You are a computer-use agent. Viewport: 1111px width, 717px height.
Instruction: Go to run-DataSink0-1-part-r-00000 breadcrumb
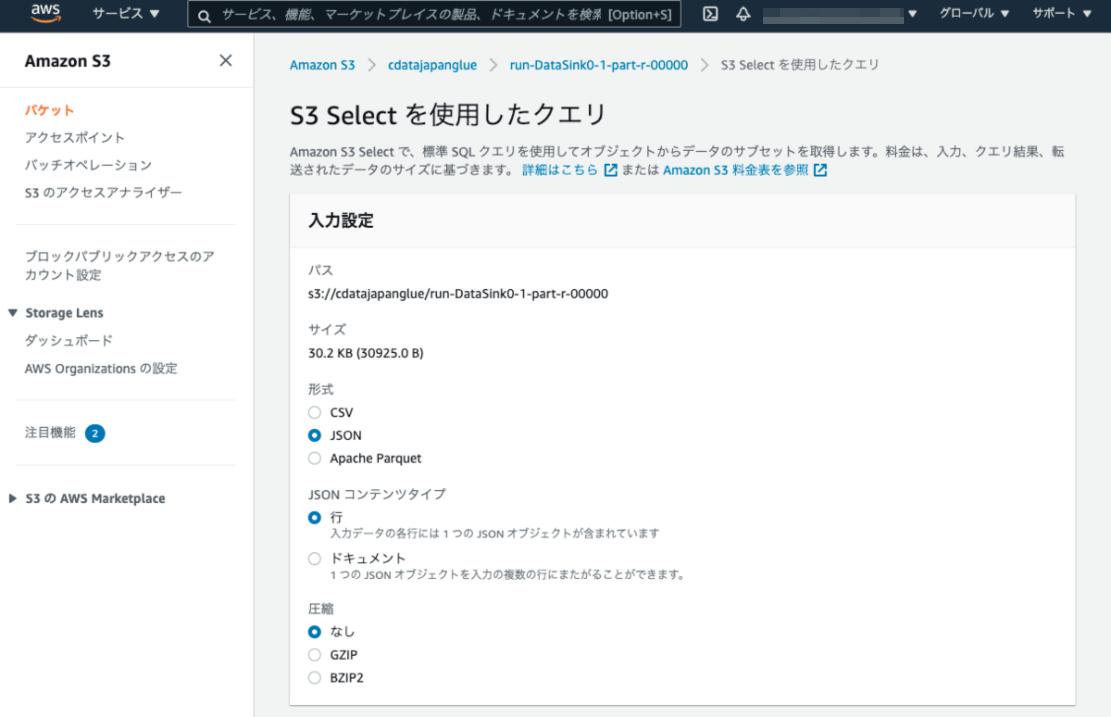coord(599,65)
